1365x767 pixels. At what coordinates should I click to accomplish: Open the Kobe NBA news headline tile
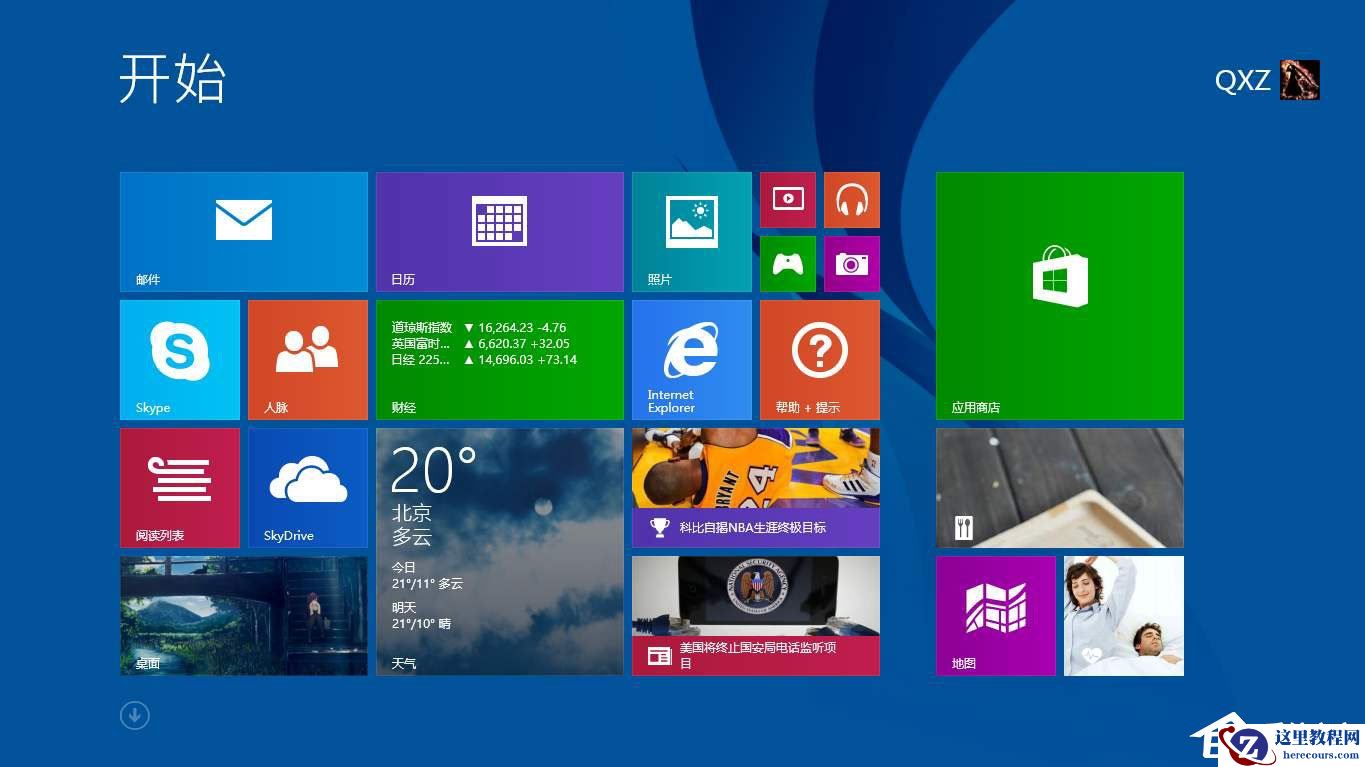pos(755,487)
